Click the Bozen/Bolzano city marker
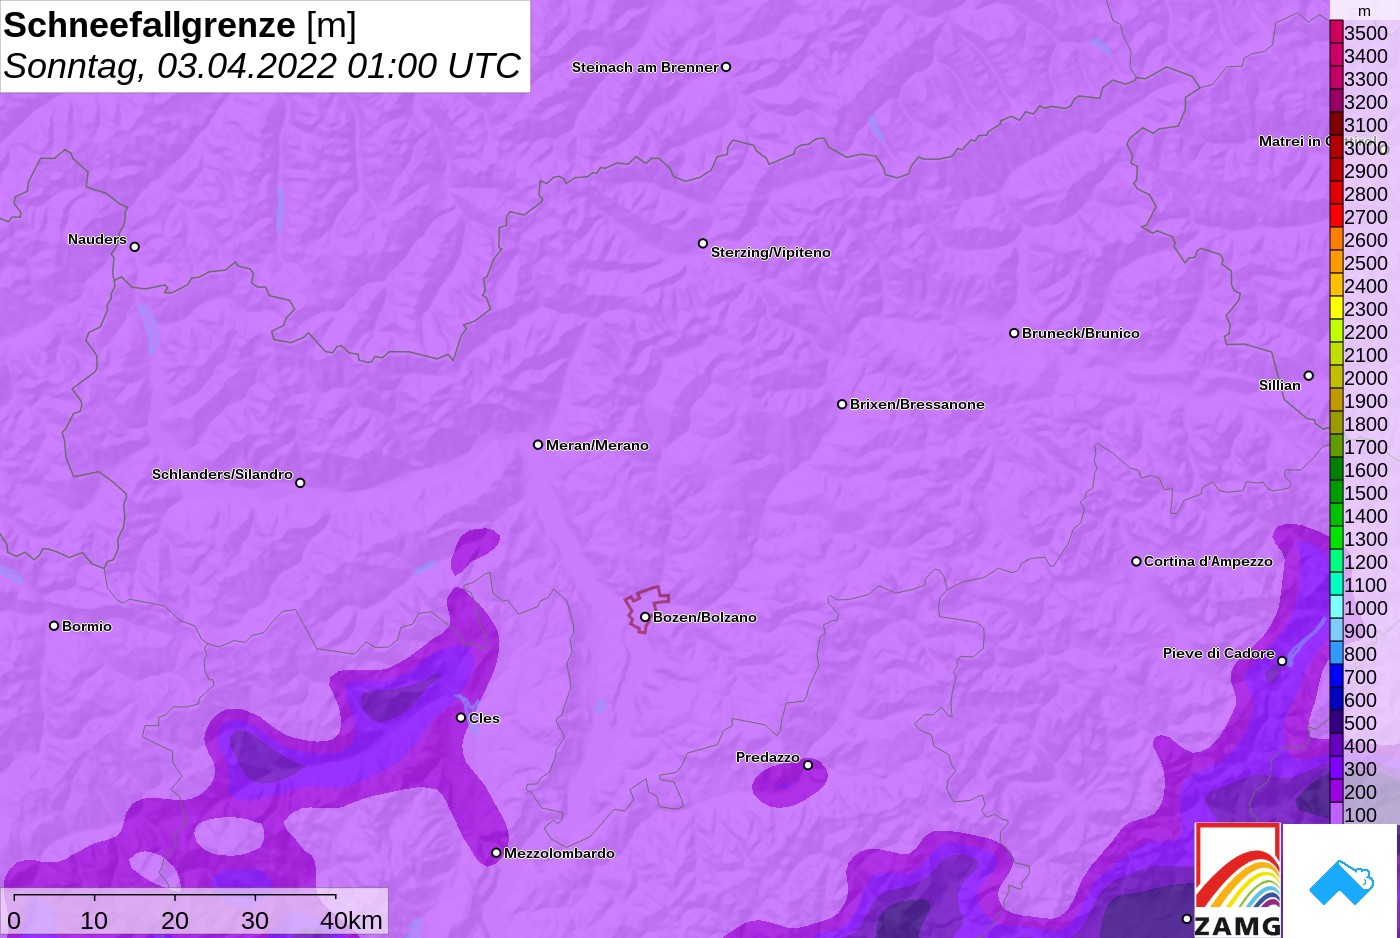Screen dimensions: 1400x938 [x=645, y=617]
